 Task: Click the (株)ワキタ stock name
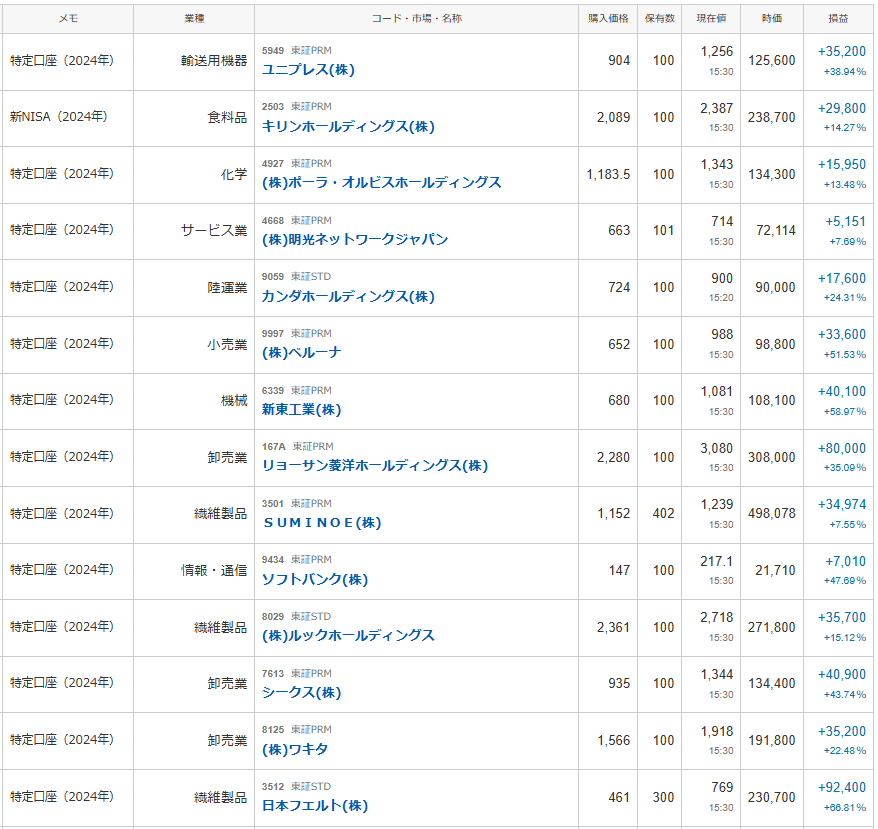point(295,750)
